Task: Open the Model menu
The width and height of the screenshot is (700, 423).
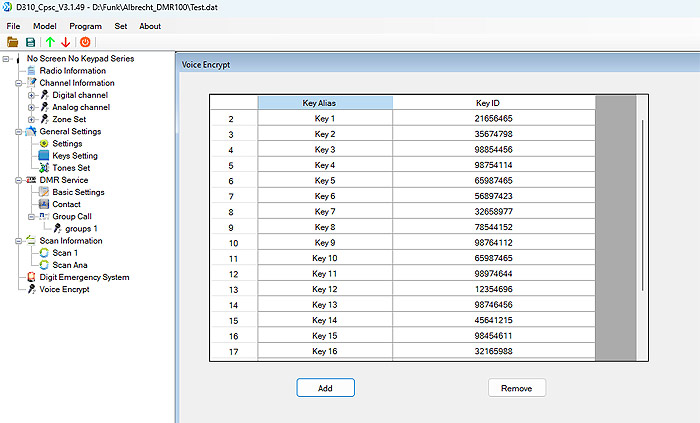Action: [44, 26]
